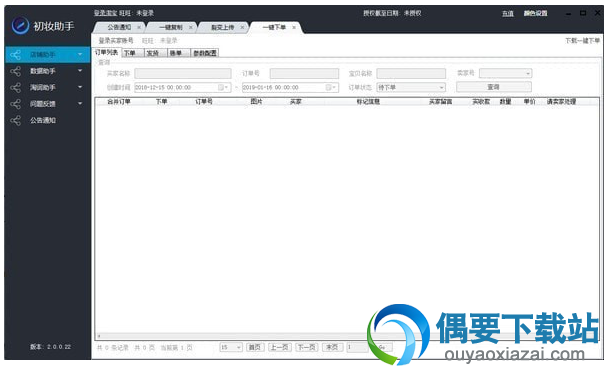Click the 标记信息 column header

(368, 102)
